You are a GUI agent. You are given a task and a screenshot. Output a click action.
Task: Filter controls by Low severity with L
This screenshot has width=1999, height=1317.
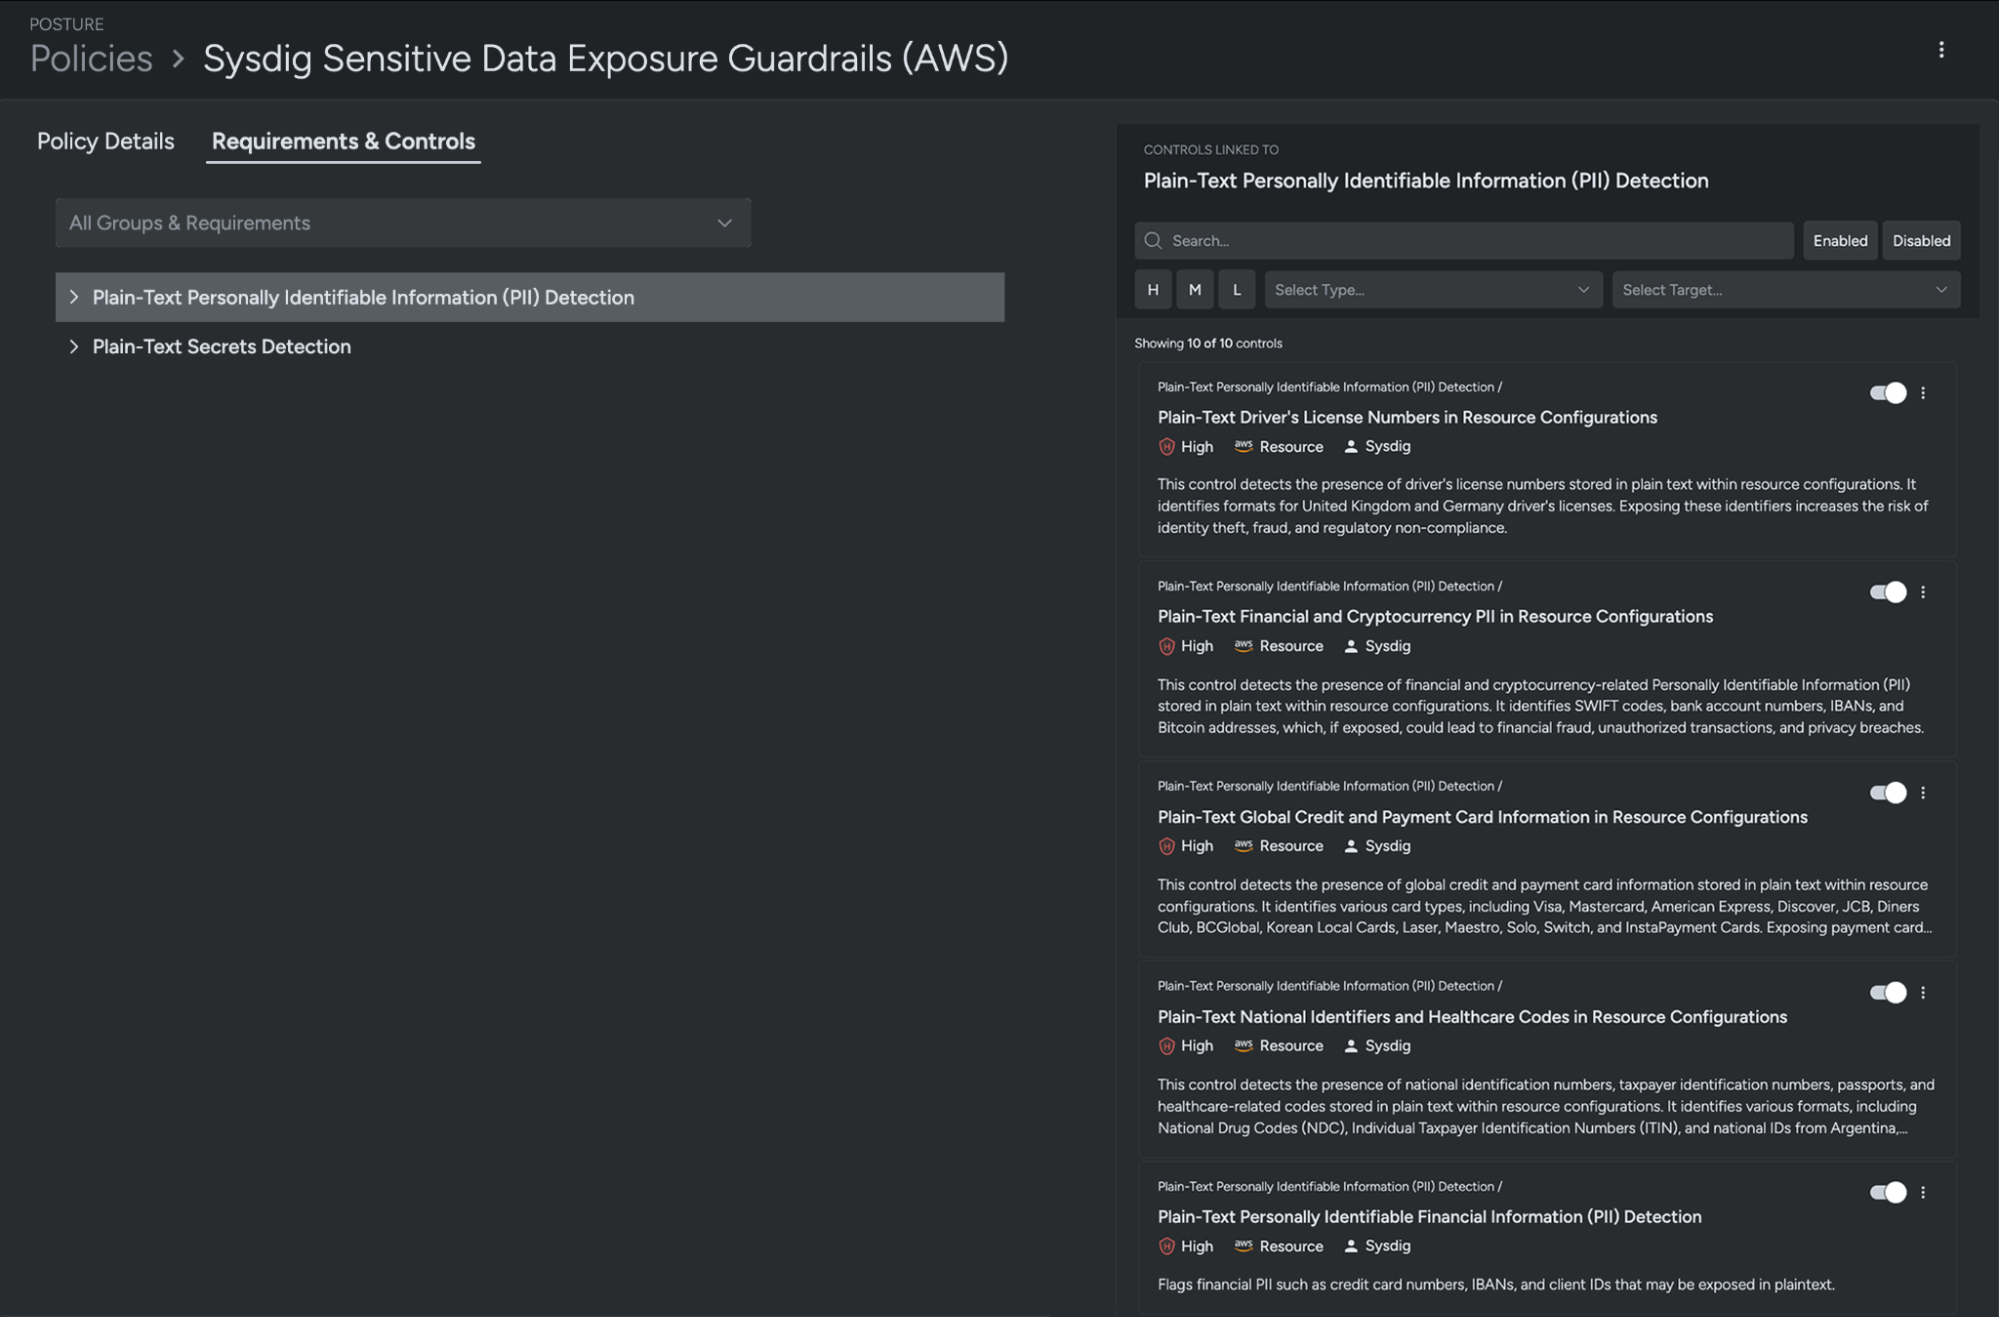click(x=1237, y=290)
